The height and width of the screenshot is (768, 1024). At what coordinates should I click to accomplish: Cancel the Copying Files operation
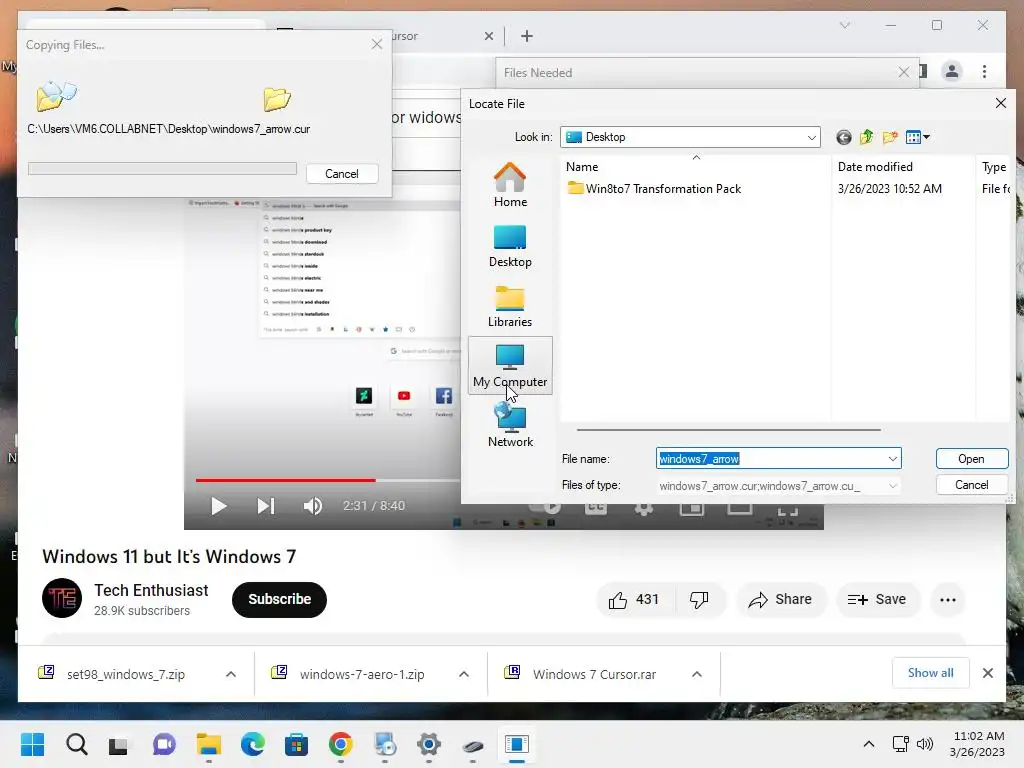(x=342, y=174)
